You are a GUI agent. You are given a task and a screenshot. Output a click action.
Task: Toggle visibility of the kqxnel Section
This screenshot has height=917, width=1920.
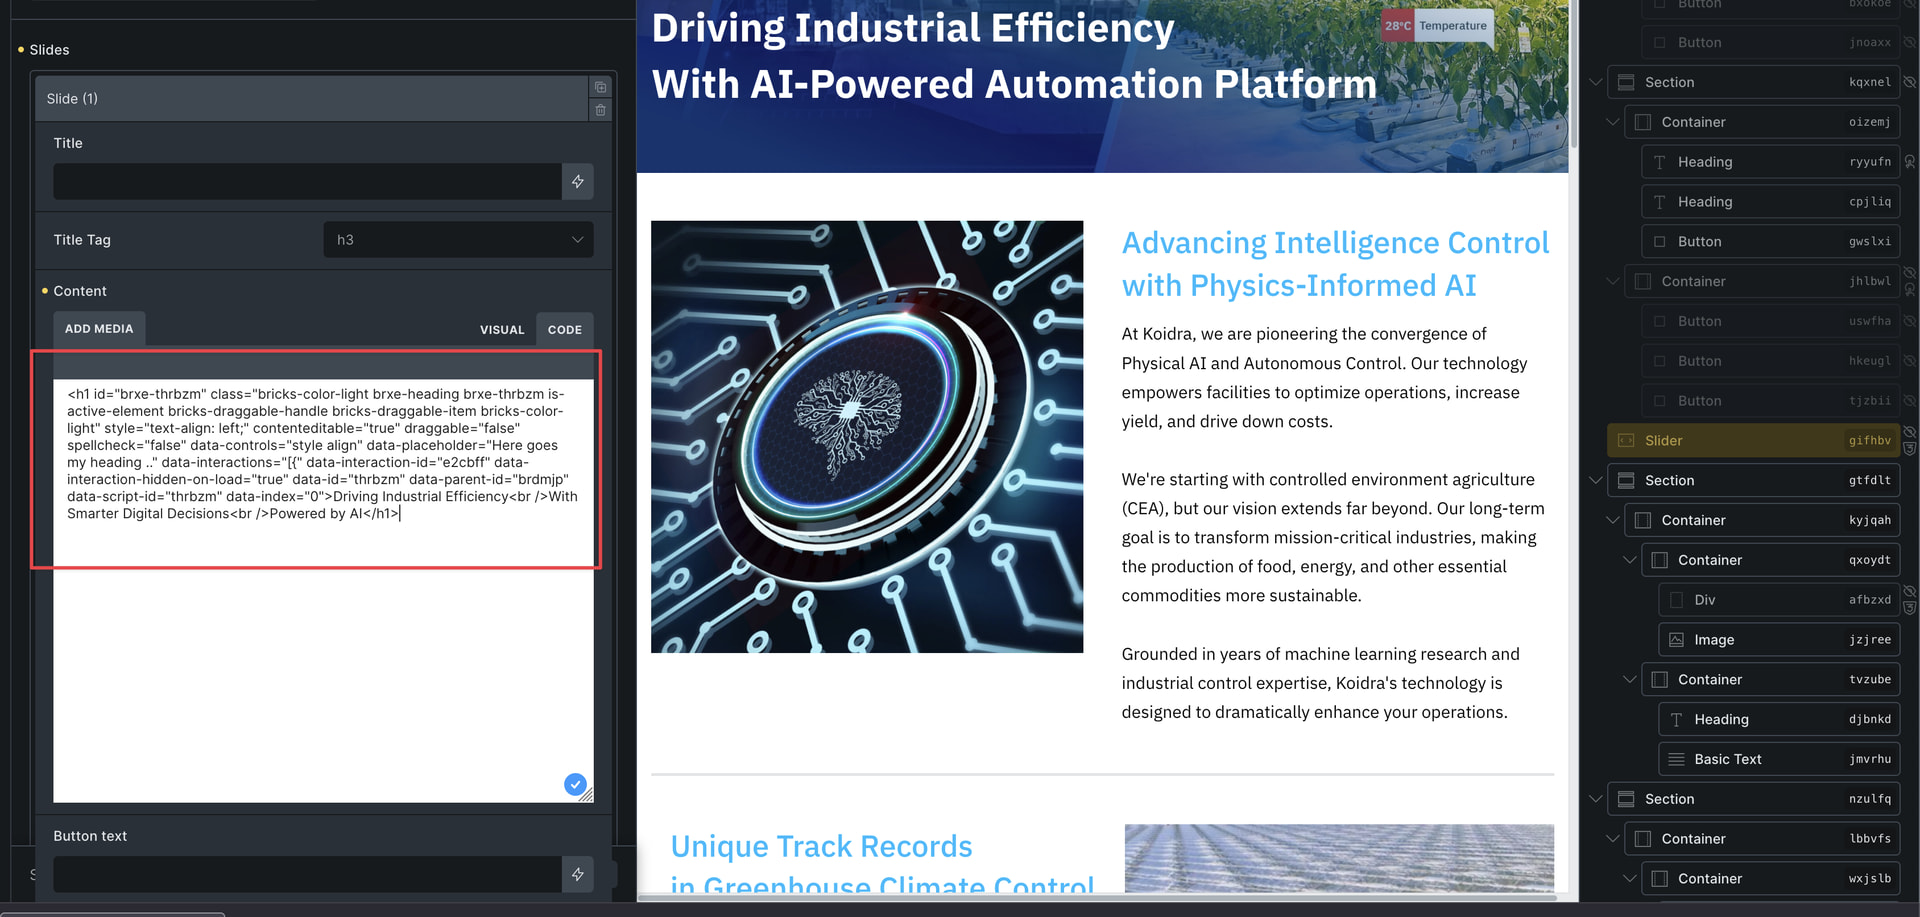click(1910, 82)
